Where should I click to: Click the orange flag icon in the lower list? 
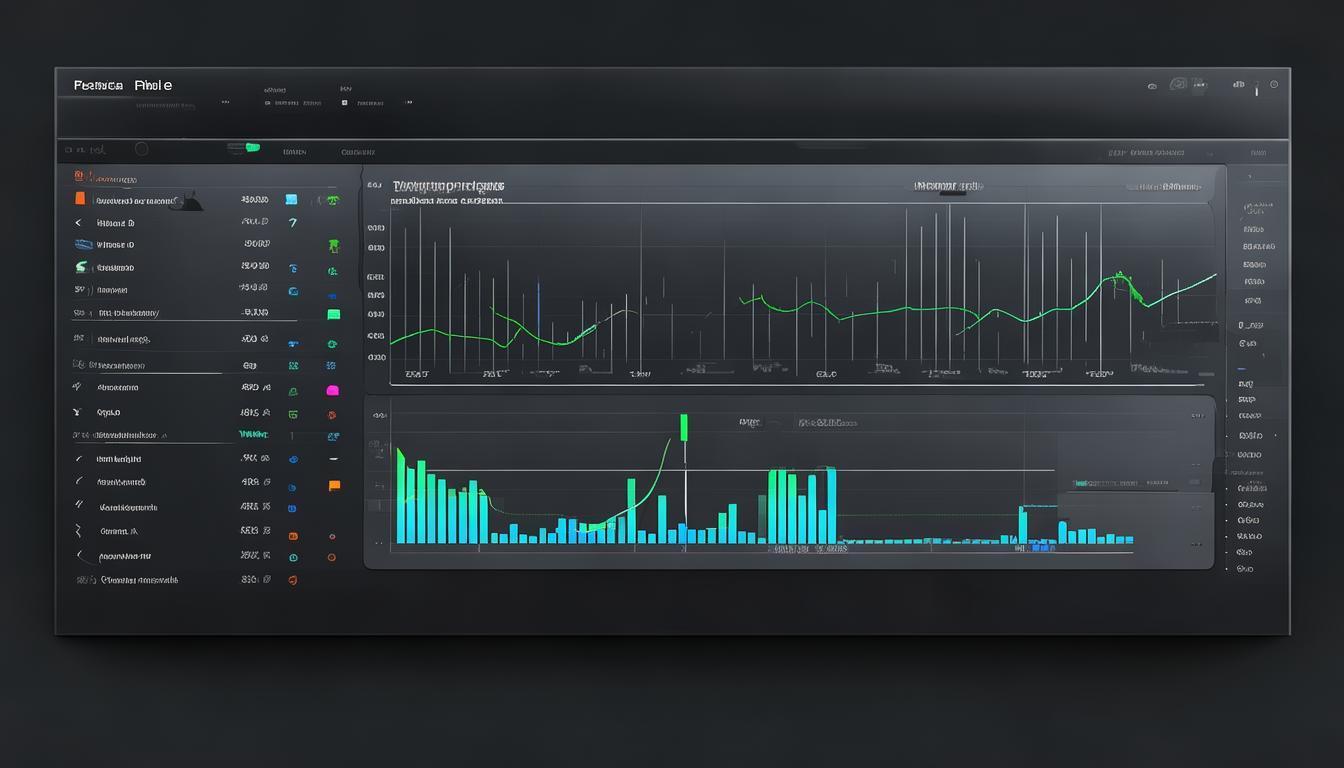[x=334, y=485]
